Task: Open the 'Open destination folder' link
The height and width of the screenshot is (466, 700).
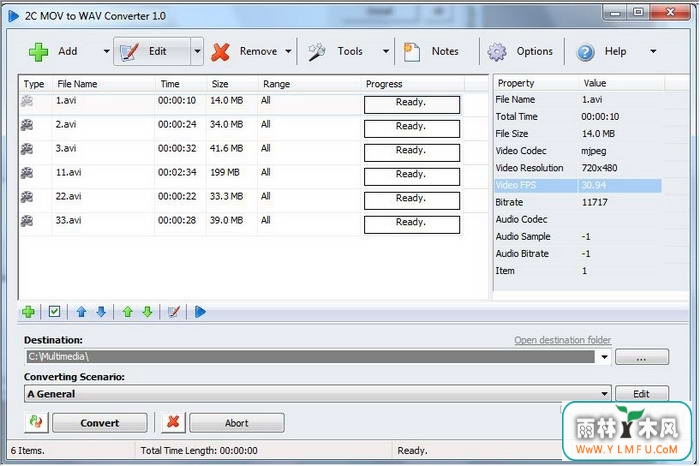Action: 562,340
